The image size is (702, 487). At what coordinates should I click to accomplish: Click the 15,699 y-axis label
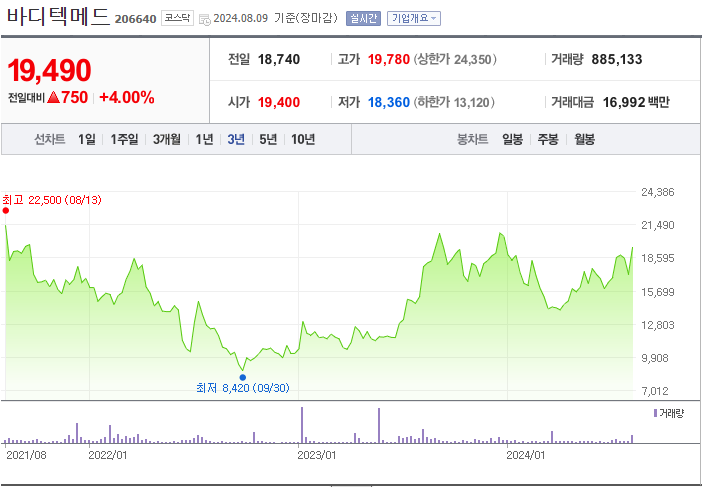coord(658,292)
